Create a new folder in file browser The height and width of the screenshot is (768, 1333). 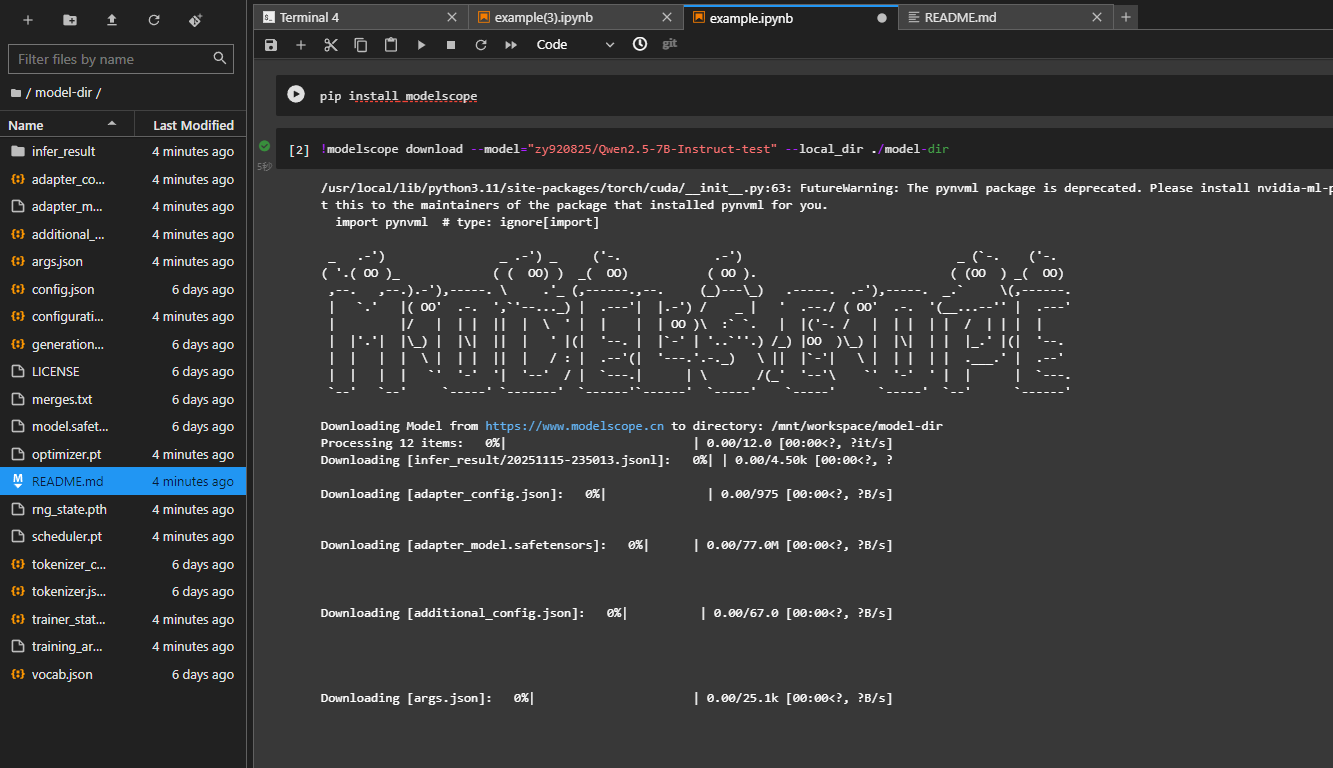[70, 20]
